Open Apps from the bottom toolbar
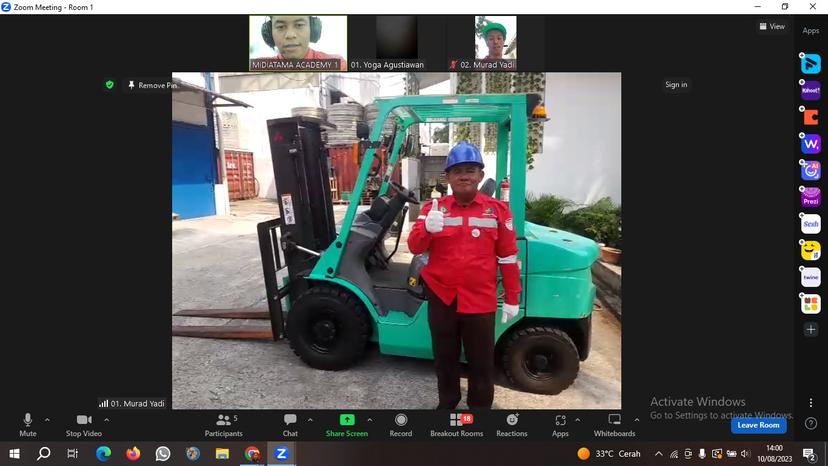The image size is (828, 466). point(560,425)
